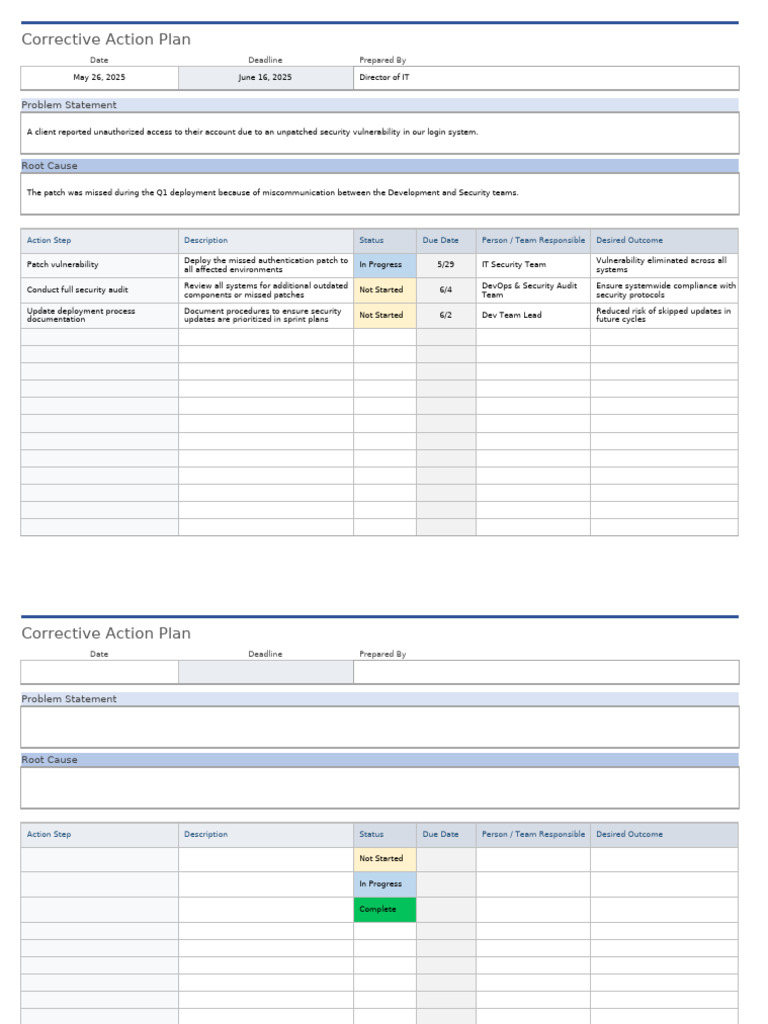This screenshot has width=768, height=1024.
Task: Select the green 'Complete' status cell
Action: pyautogui.click(x=385, y=910)
